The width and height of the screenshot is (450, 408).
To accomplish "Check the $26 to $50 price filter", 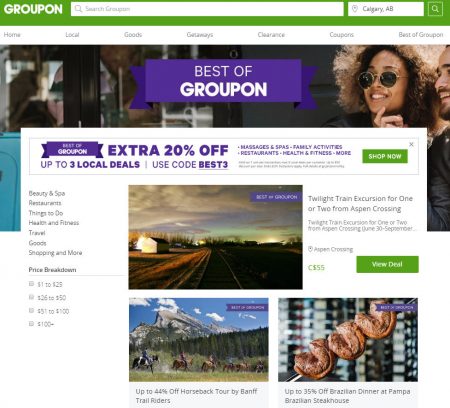I will 31,297.
